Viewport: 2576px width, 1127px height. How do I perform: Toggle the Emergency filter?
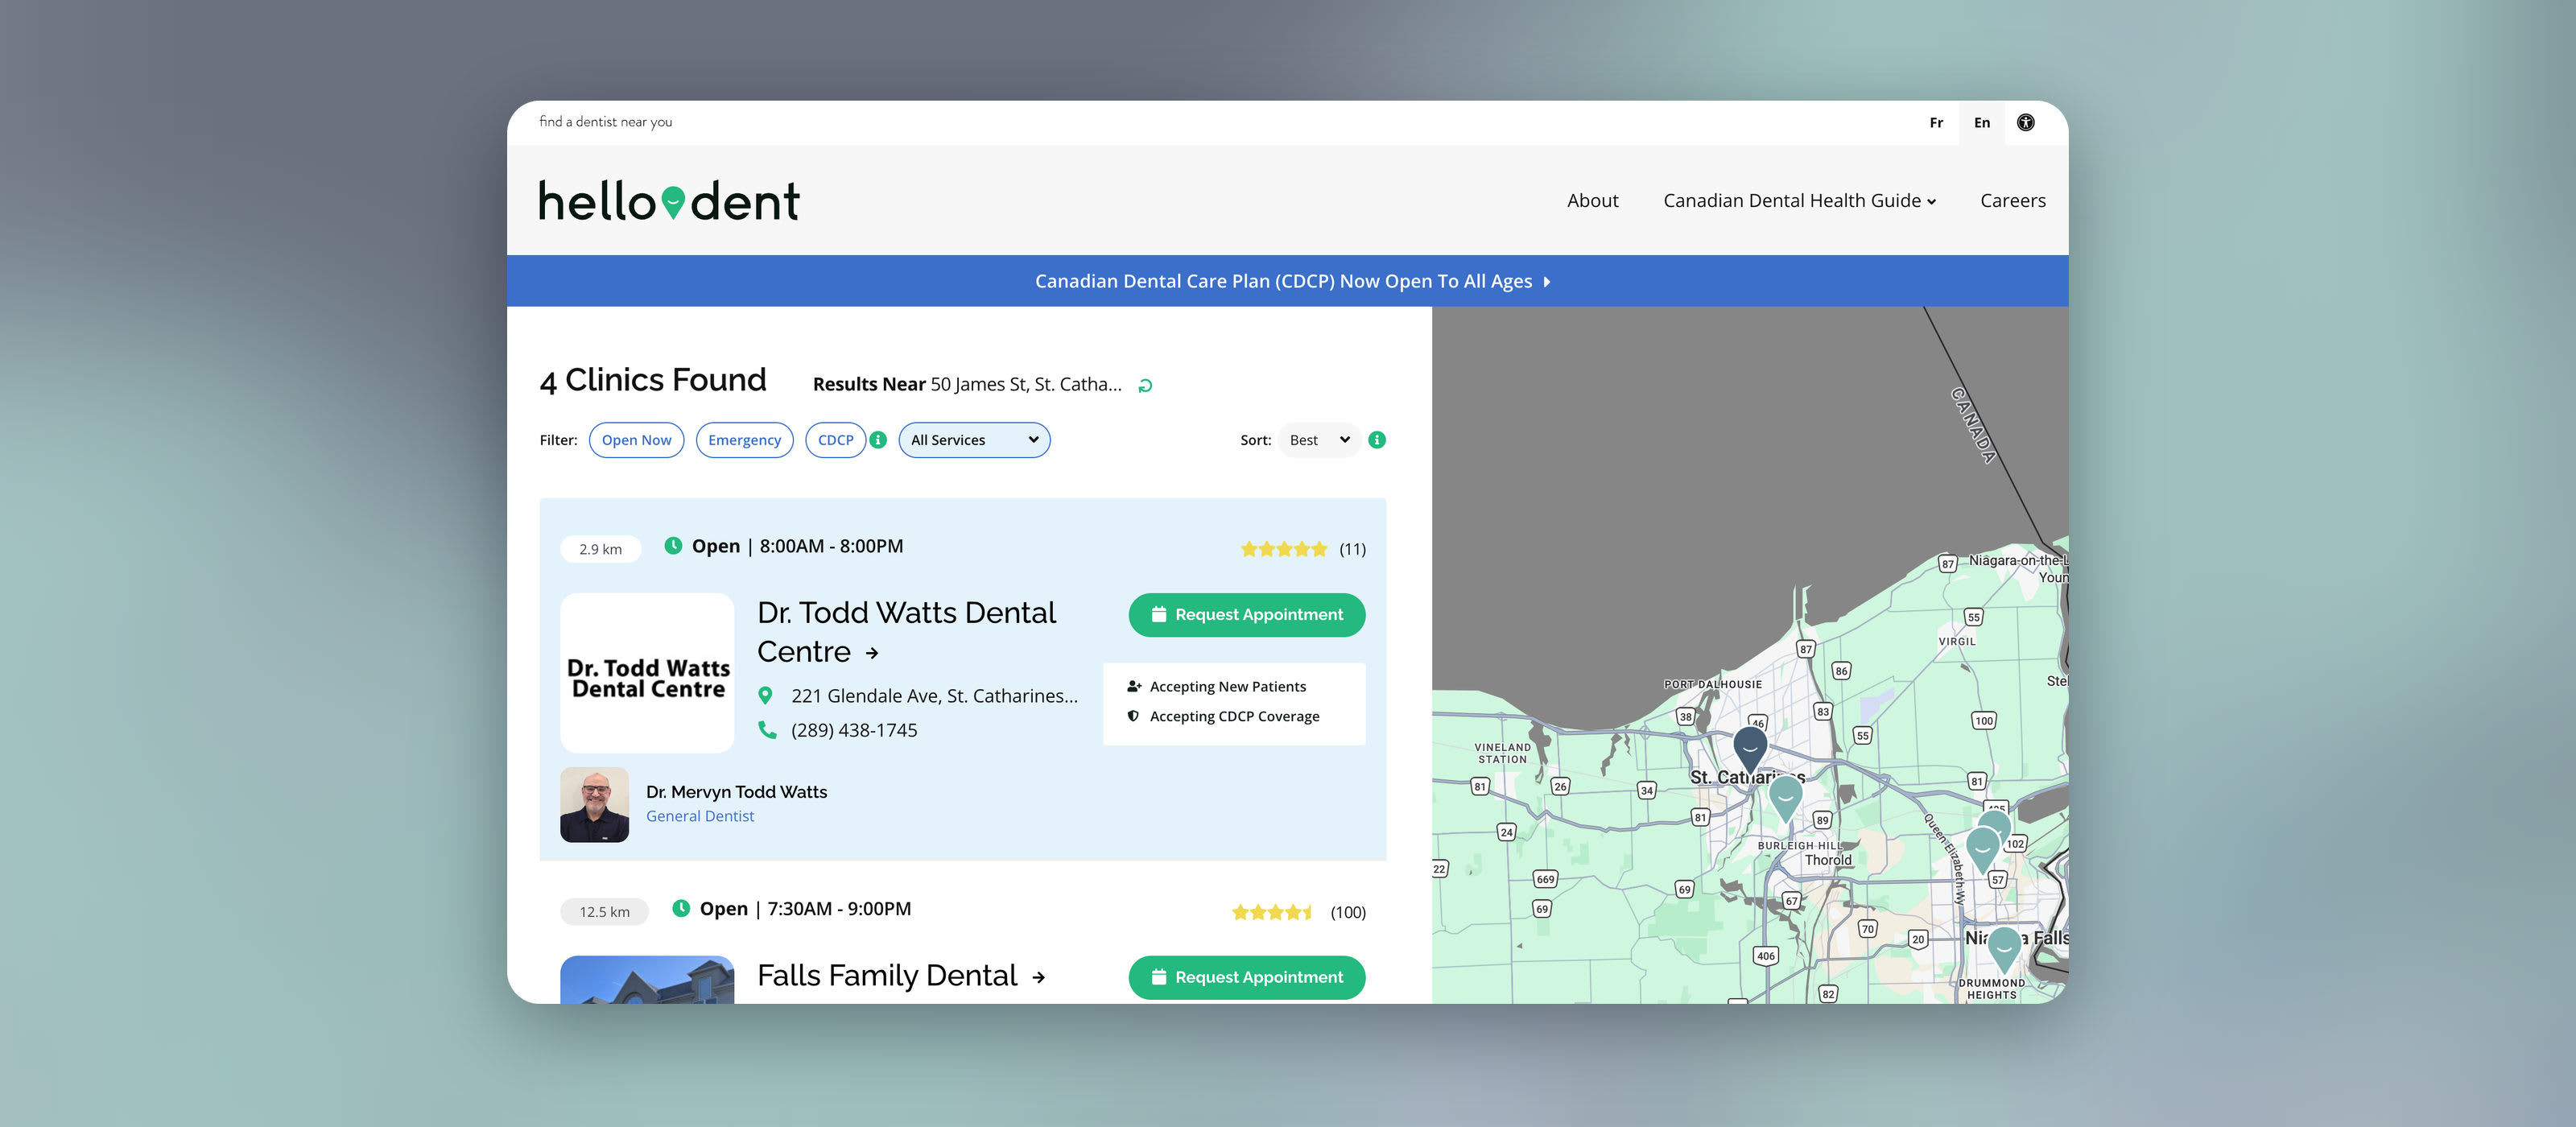(744, 440)
